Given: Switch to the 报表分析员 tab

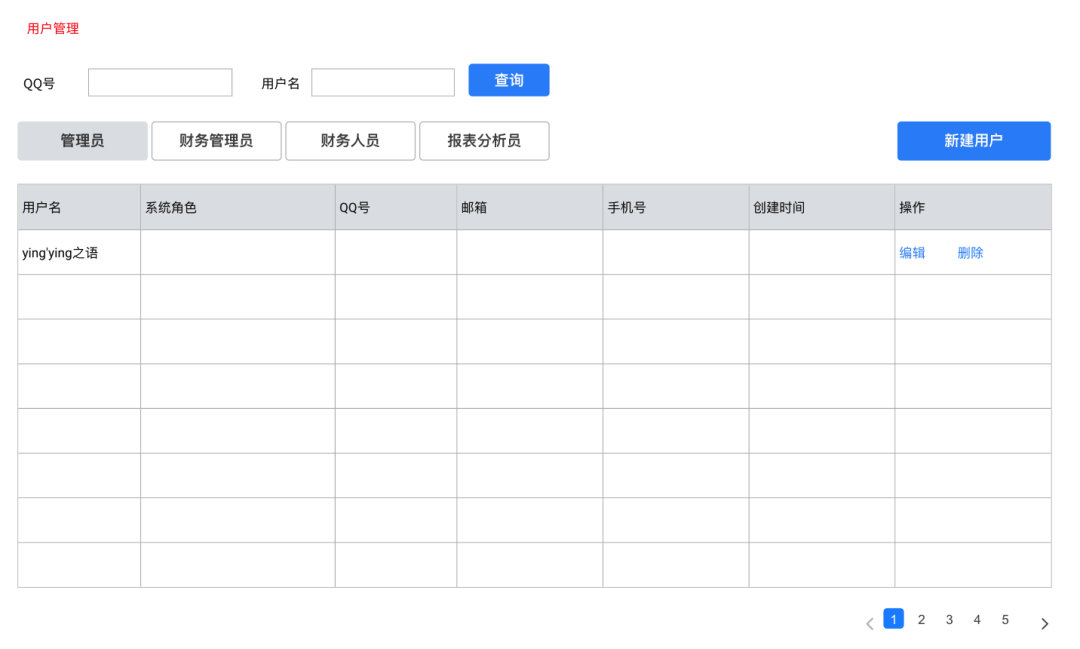Looking at the screenshot, I should coord(484,141).
